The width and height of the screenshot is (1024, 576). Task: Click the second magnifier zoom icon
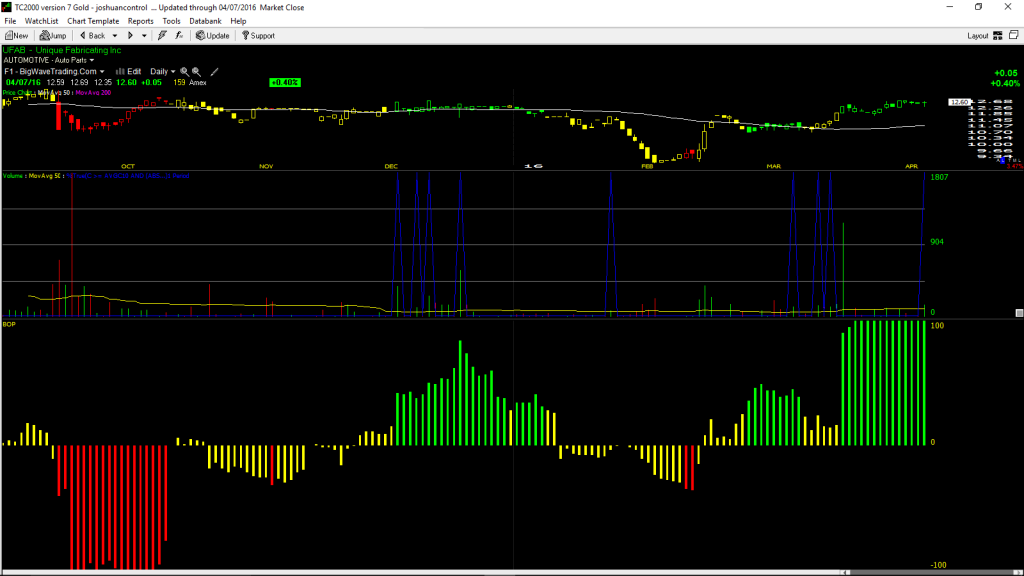[196, 72]
